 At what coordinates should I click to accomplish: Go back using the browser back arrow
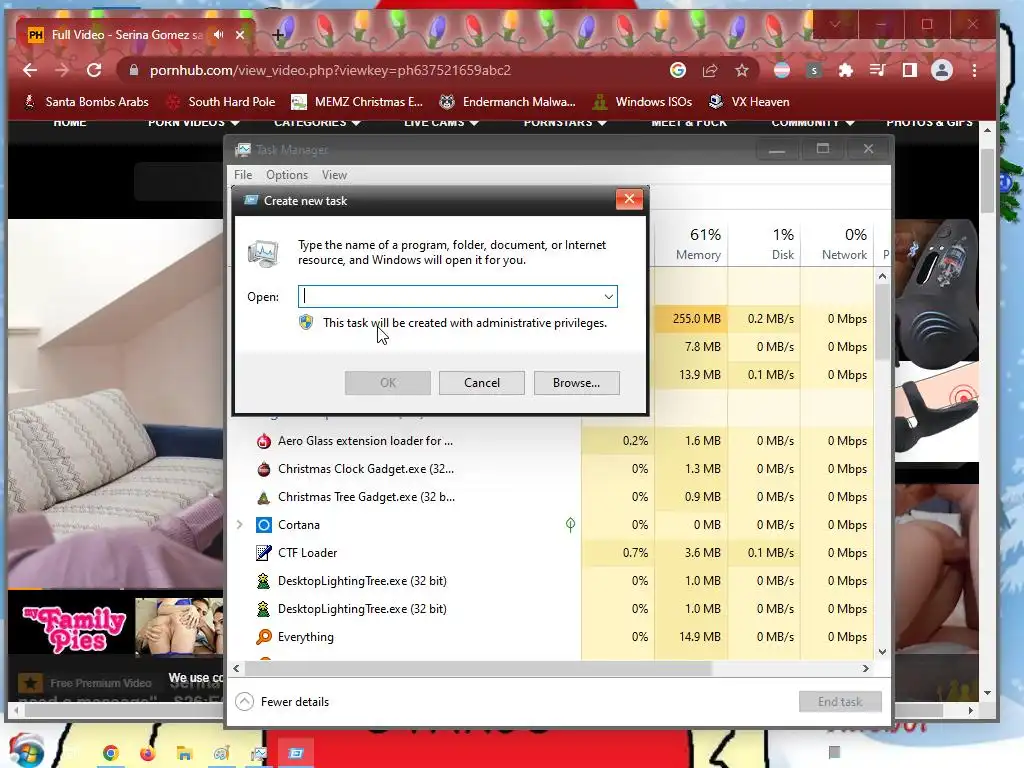point(30,71)
